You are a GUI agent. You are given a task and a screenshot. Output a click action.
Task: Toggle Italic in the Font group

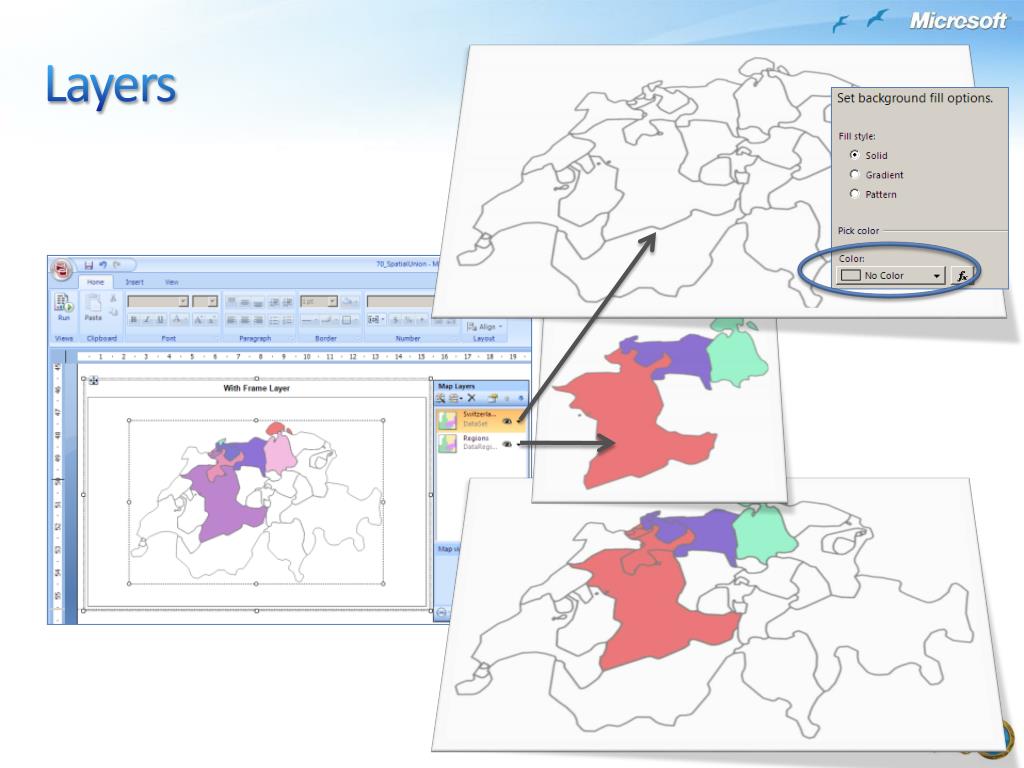click(x=147, y=319)
